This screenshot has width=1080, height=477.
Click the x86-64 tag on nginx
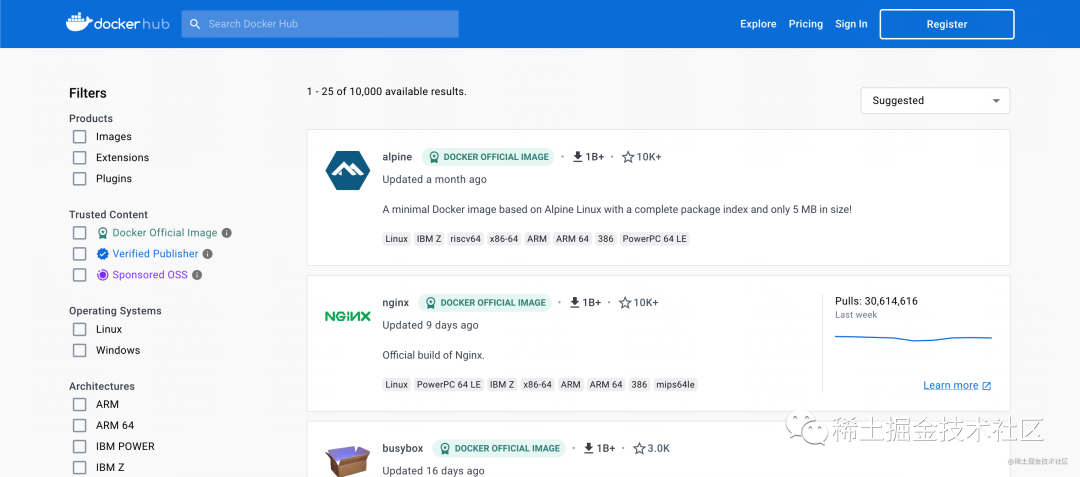pos(537,385)
